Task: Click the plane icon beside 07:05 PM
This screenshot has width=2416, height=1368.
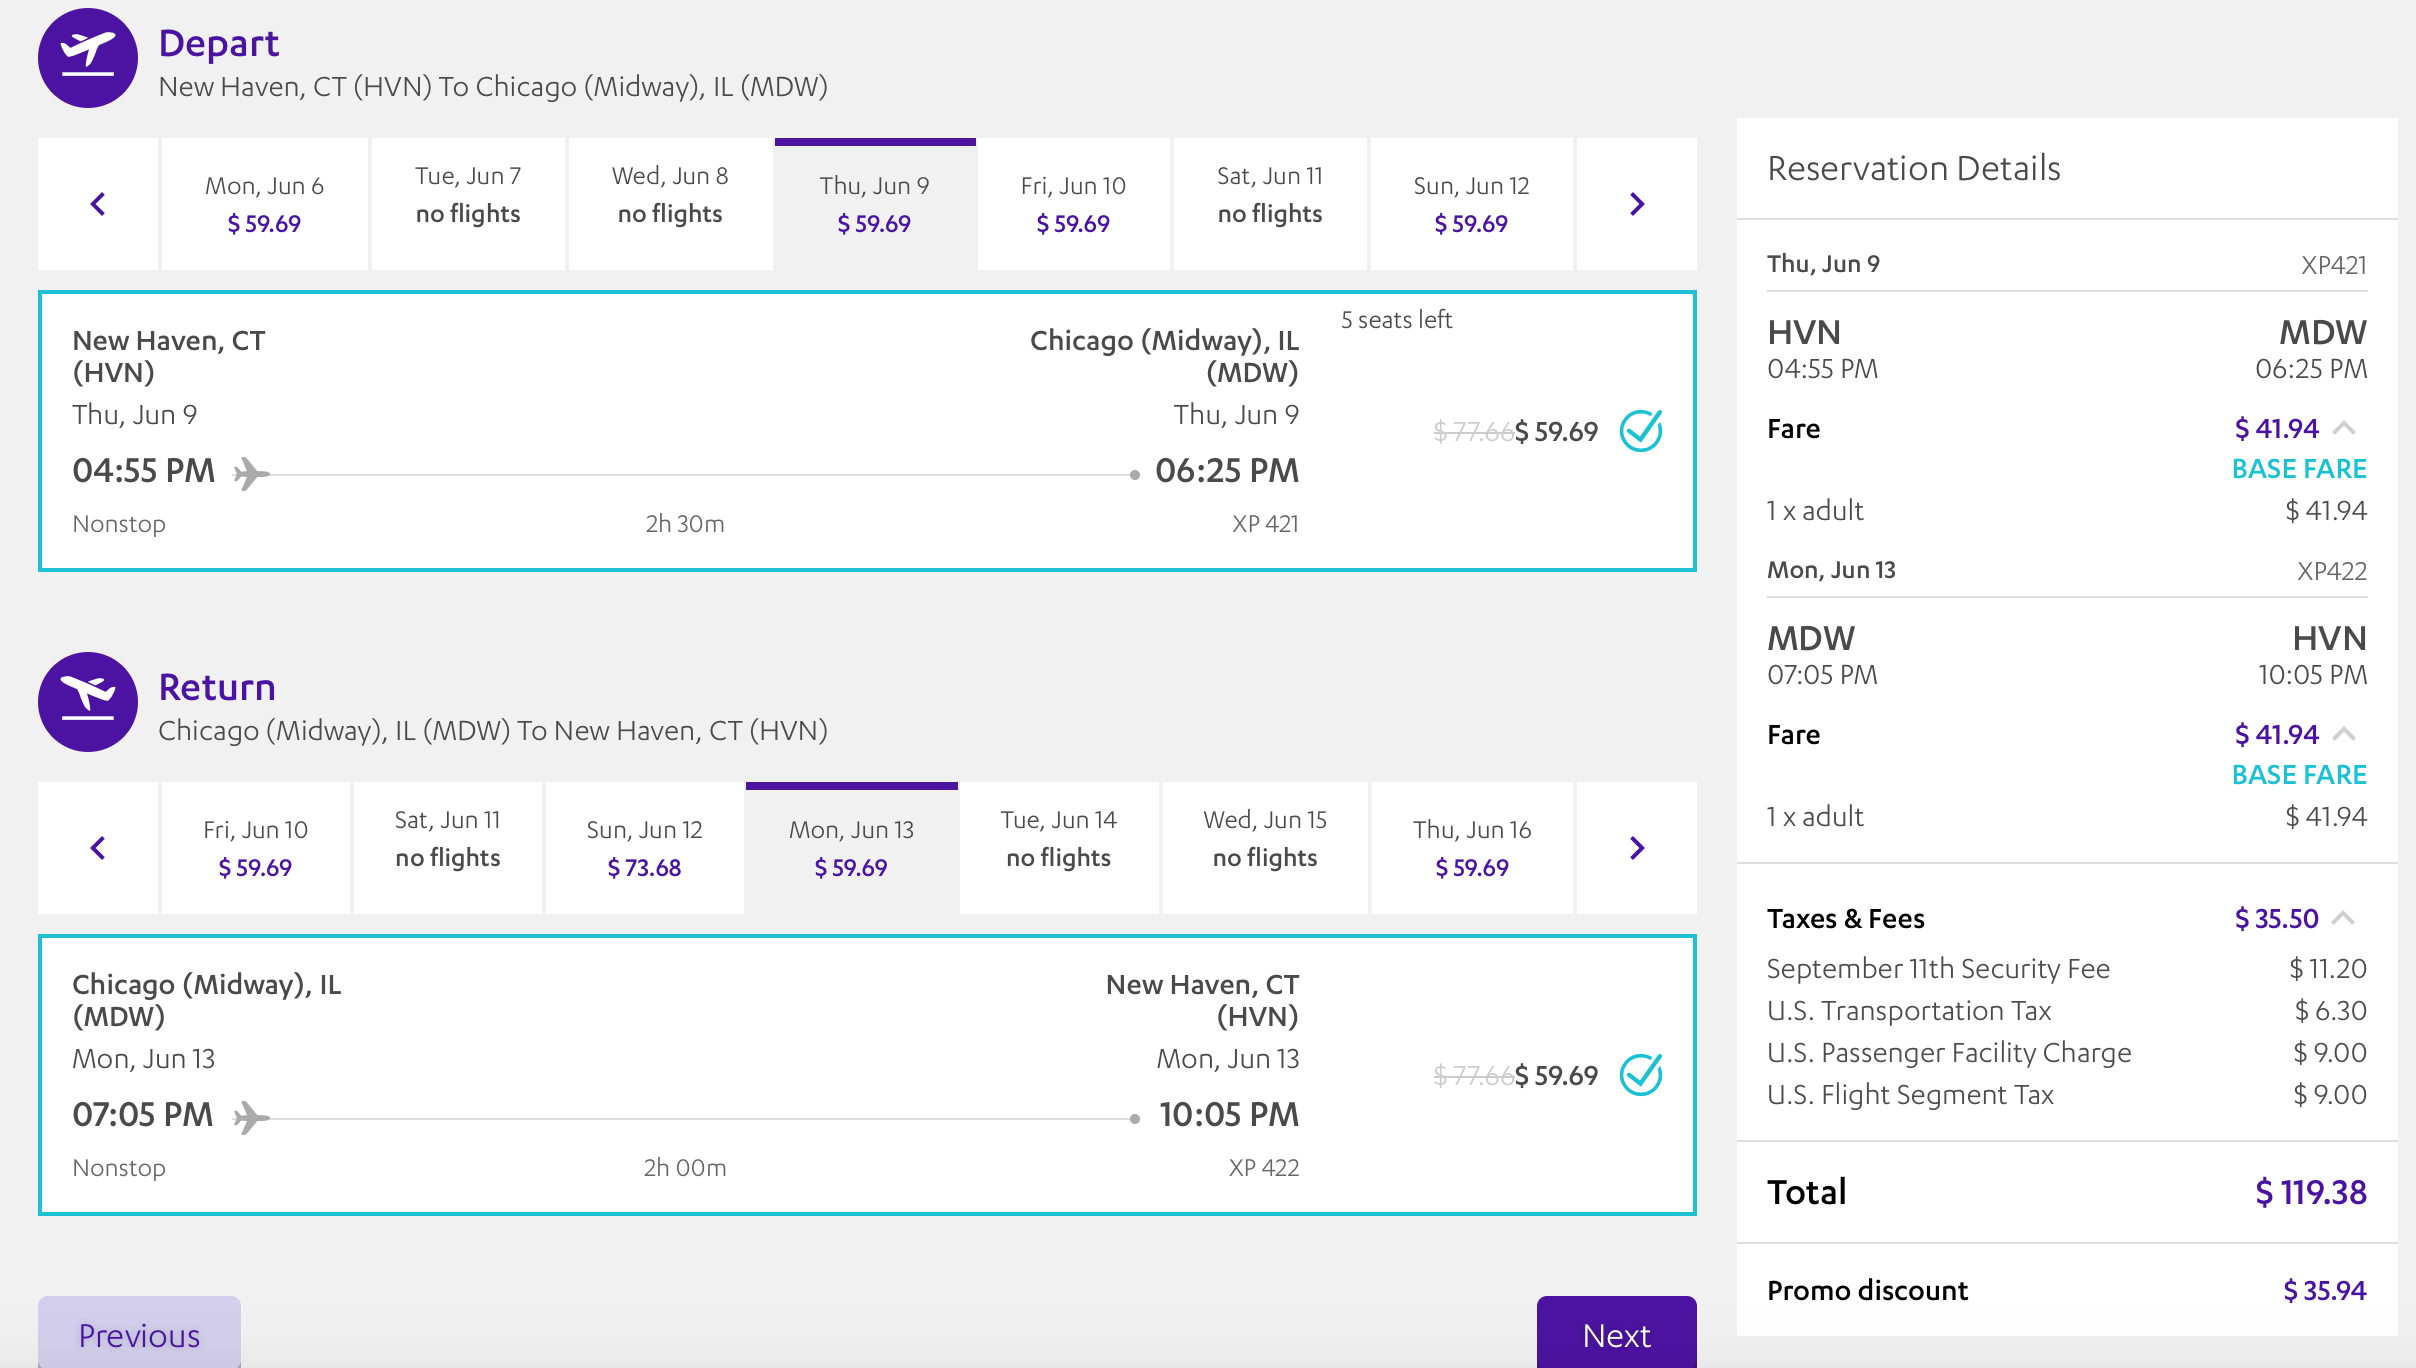Action: pos(251,1117)
